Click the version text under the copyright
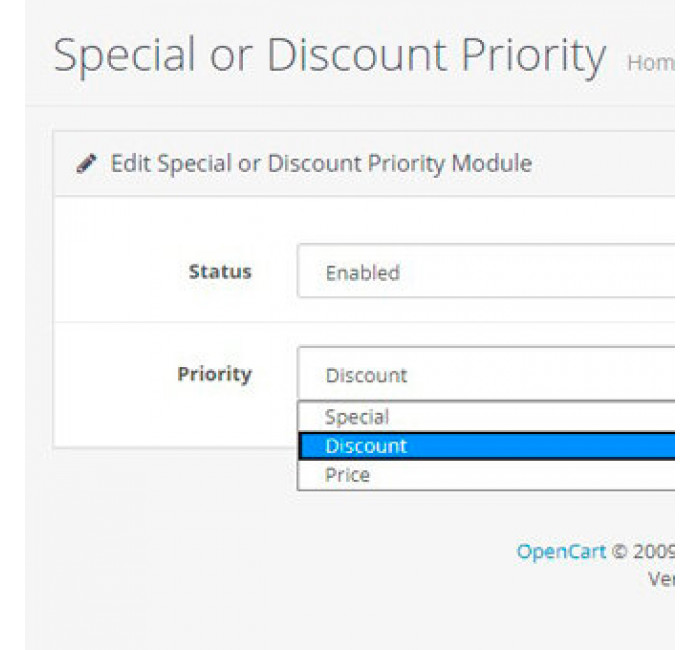Viewport: 700px width, 650px height. click(662, 579)
